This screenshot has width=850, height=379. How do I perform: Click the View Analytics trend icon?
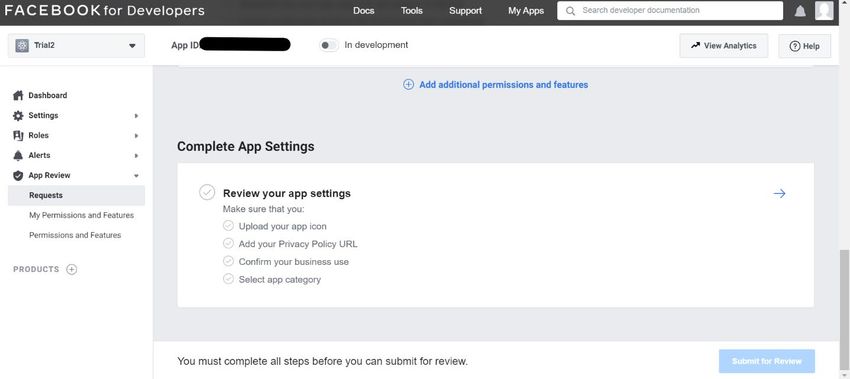coord(695,46)
